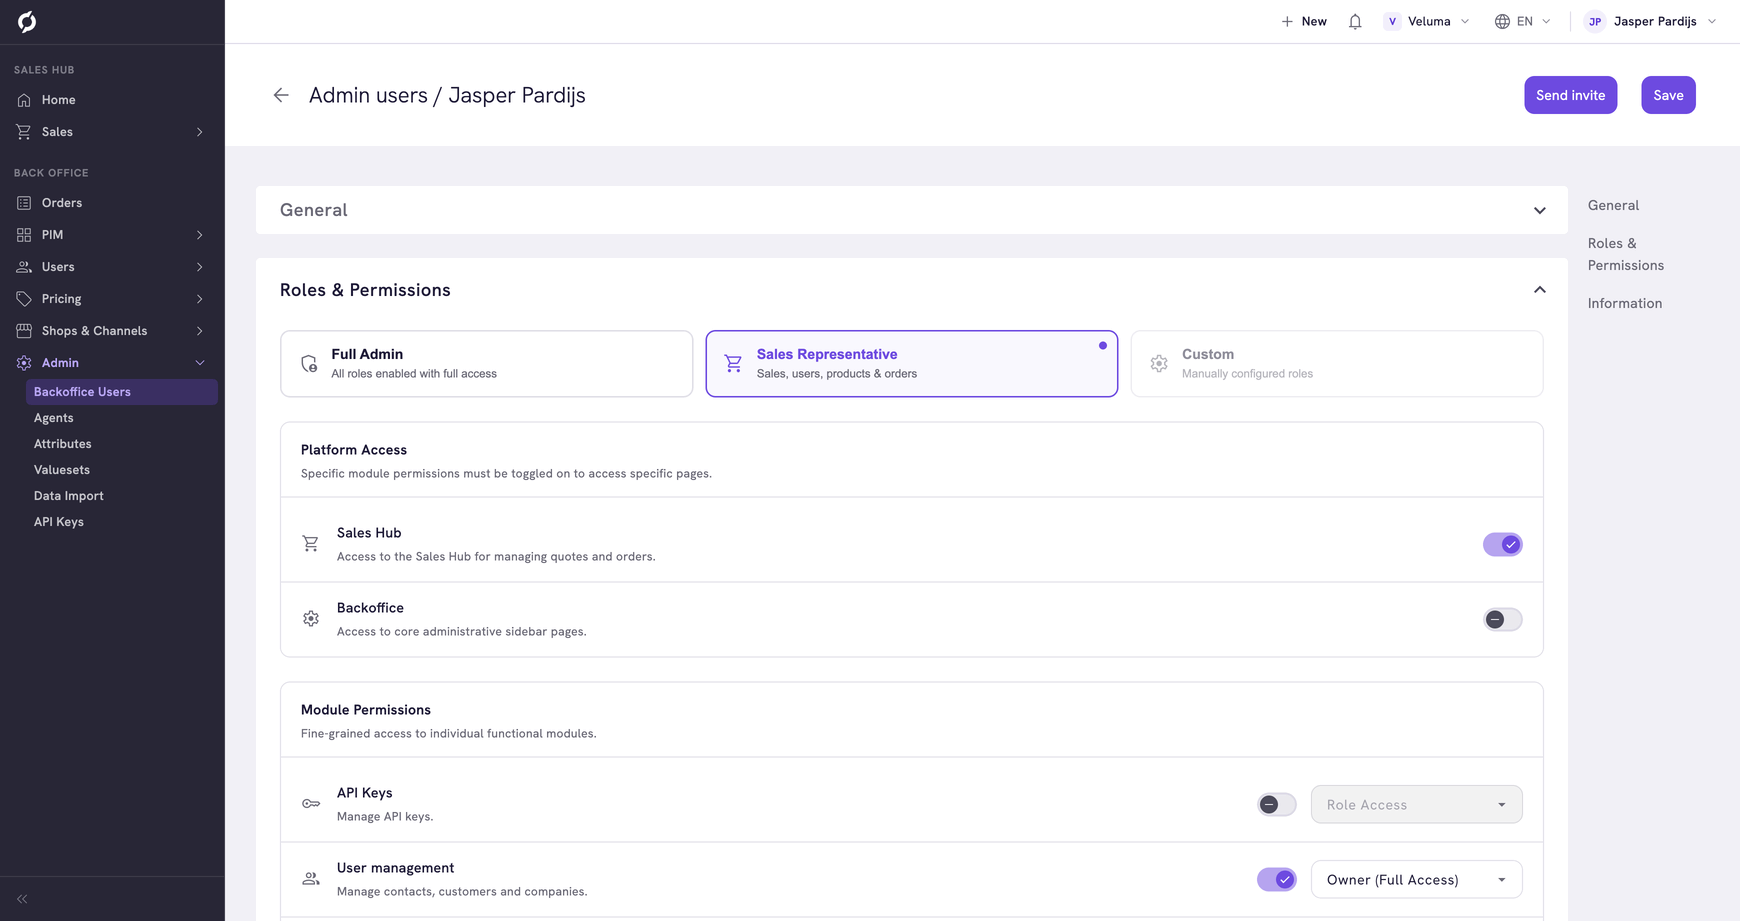Jump to General anchor link on right
Screen dimensions: 1740x921
[x=1613, y=205]
